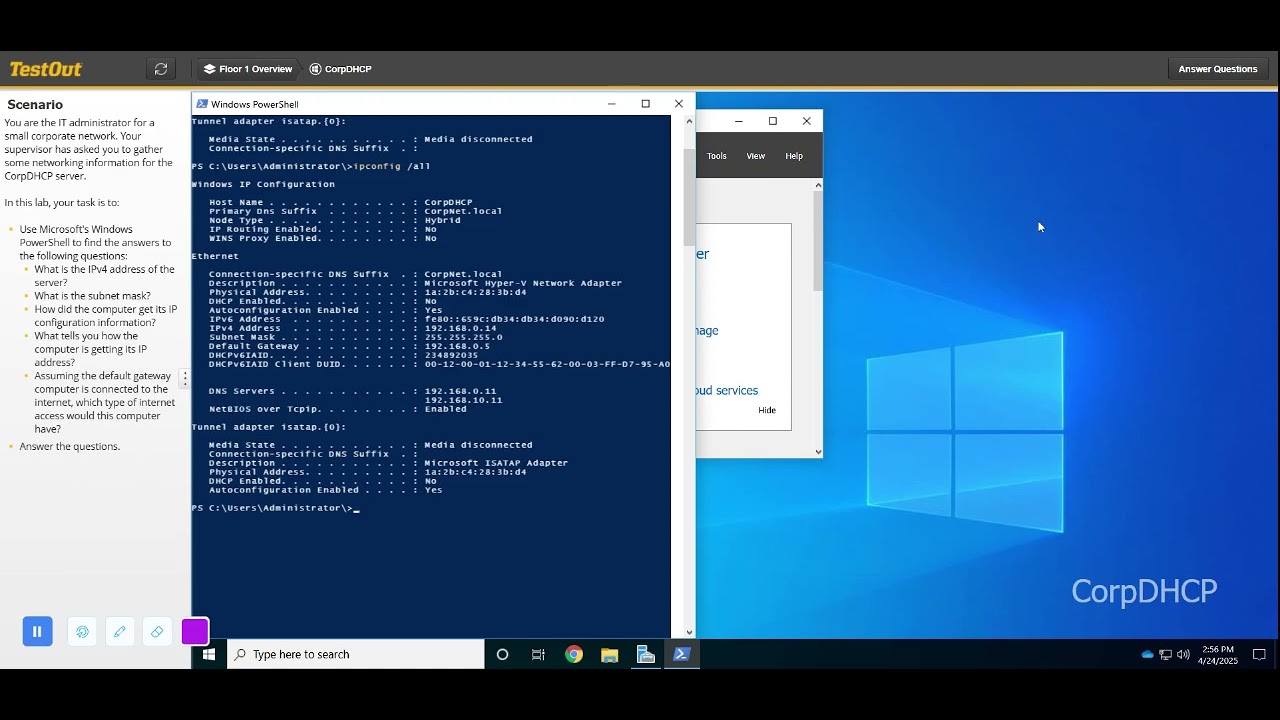Open the Windows Start menu

tap(209, 654)
